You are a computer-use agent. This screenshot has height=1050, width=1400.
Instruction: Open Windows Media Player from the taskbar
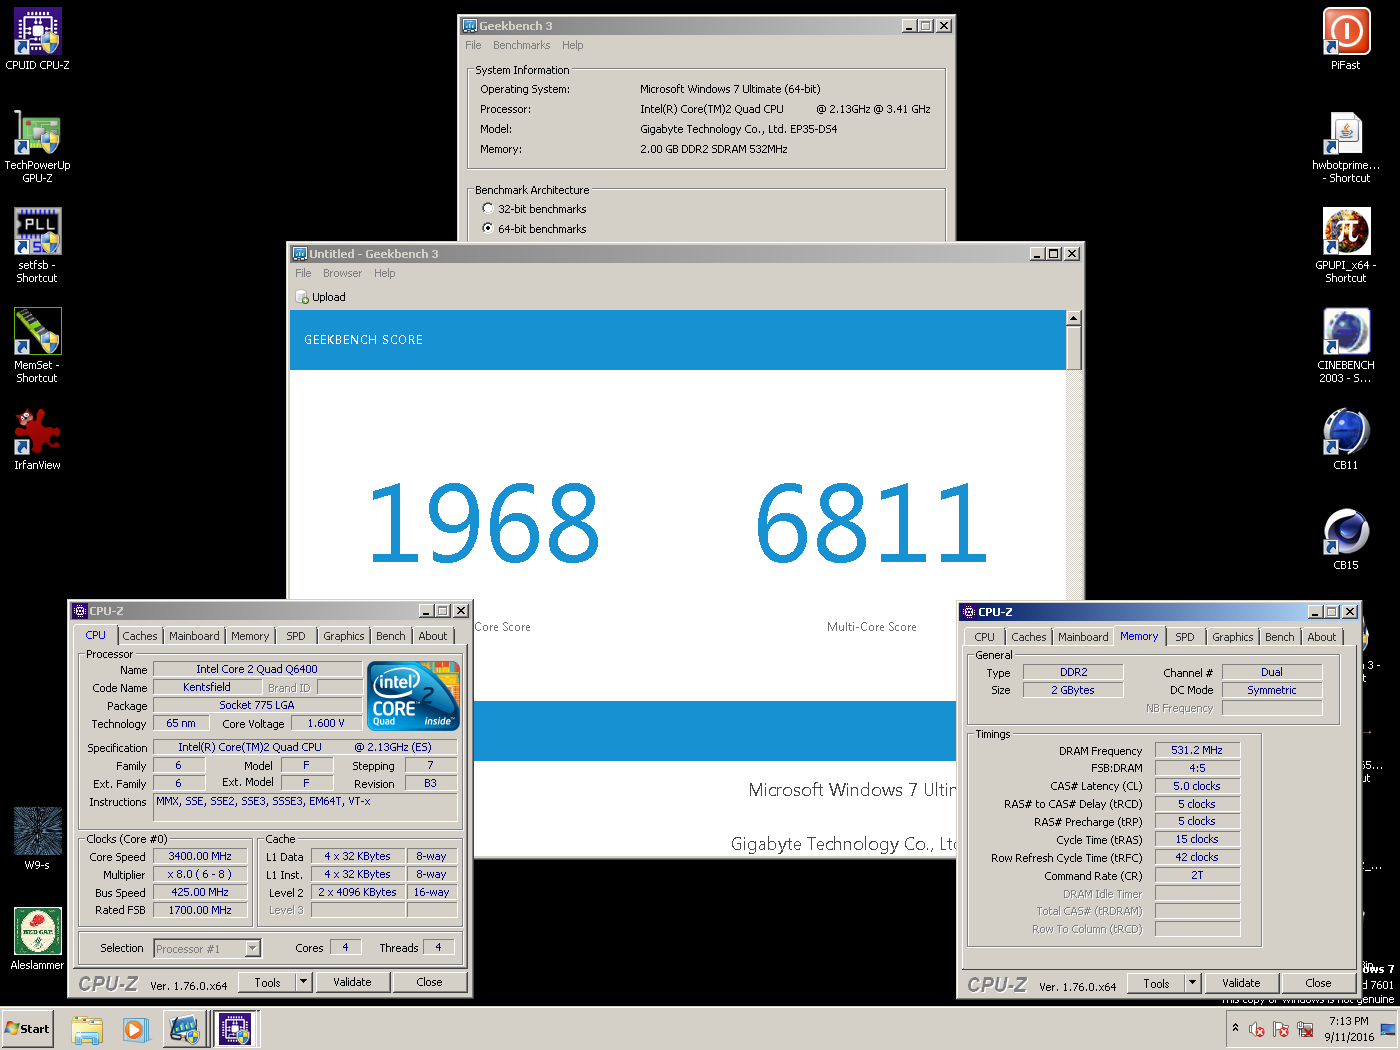coord(135,1029)
